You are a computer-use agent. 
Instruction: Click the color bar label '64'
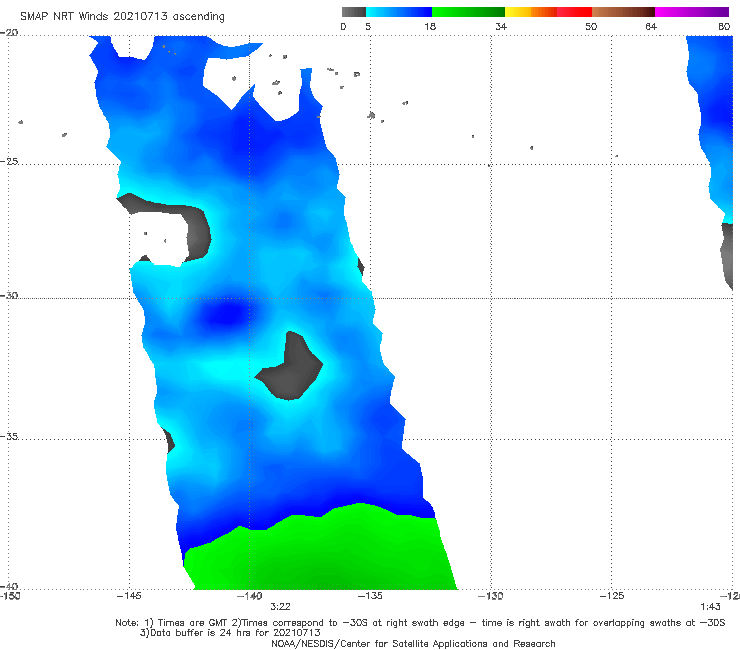651,26
